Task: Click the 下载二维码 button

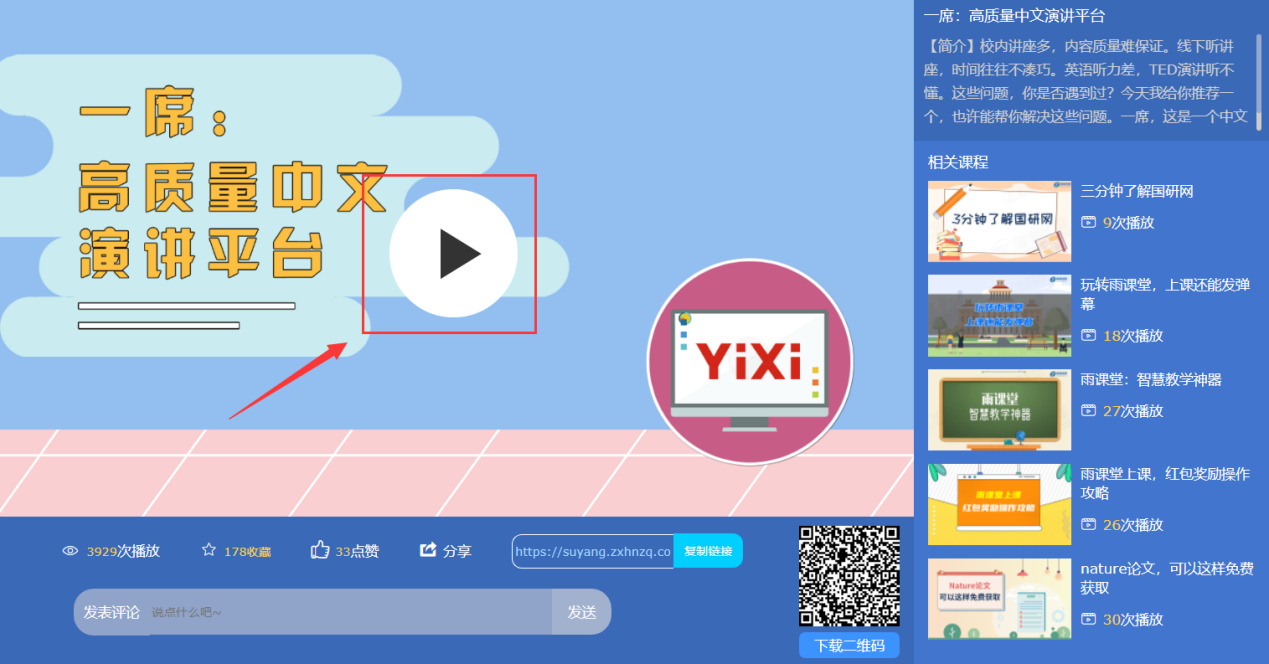Action: (849, 646)
